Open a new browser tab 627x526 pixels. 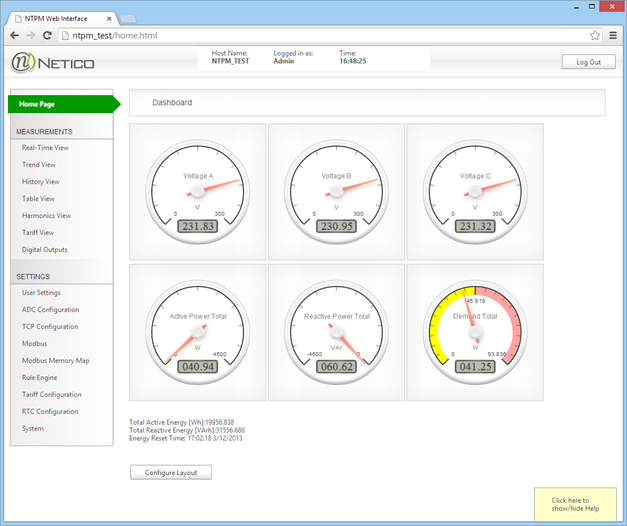(x=128, y=18)
